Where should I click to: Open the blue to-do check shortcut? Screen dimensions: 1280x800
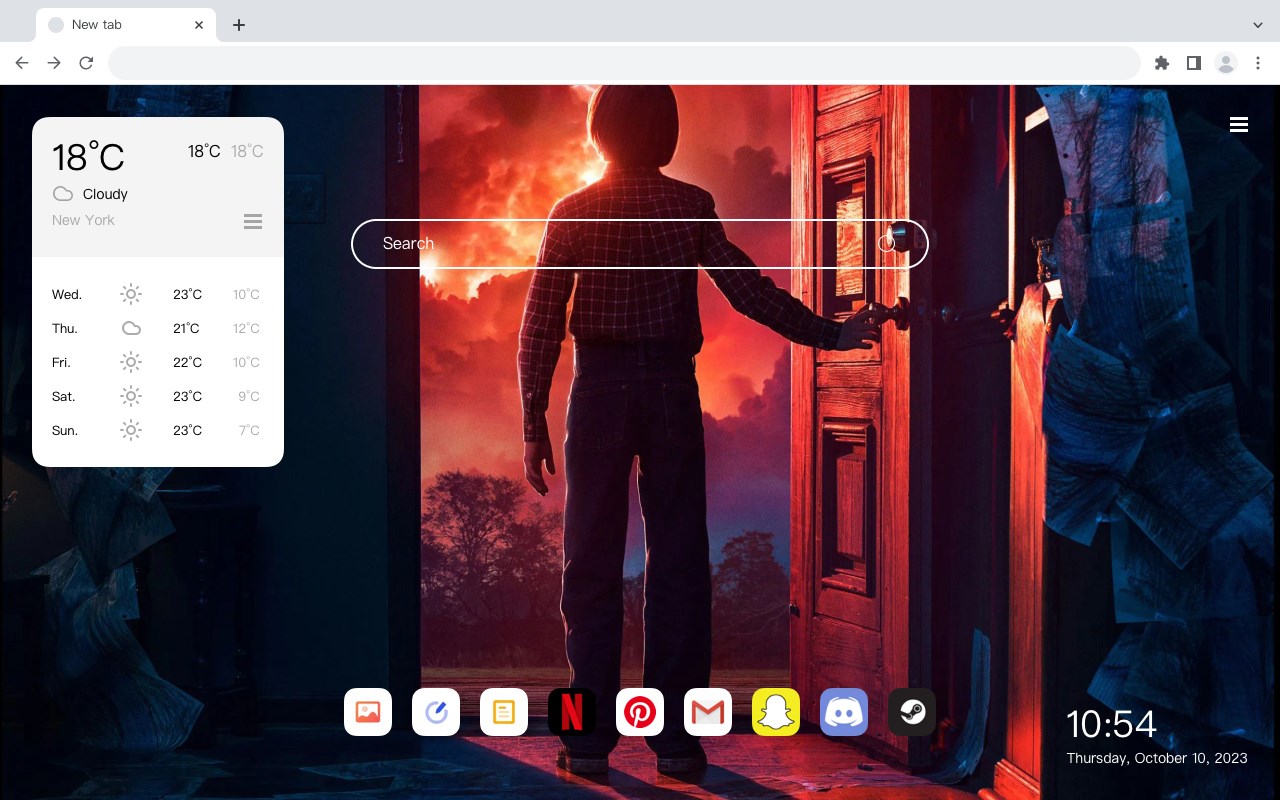[436, 712]
